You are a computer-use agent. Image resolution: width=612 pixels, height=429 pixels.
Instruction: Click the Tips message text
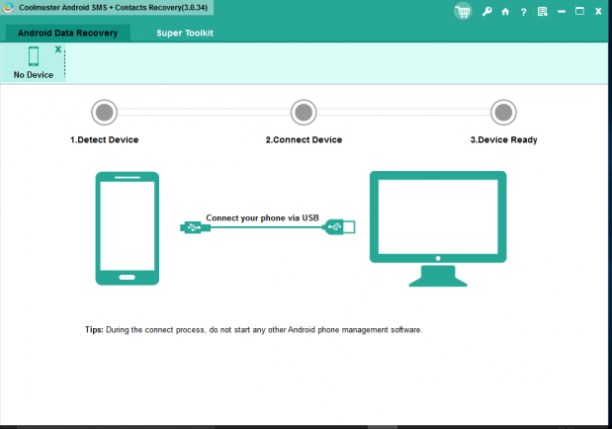pos(254,330)
